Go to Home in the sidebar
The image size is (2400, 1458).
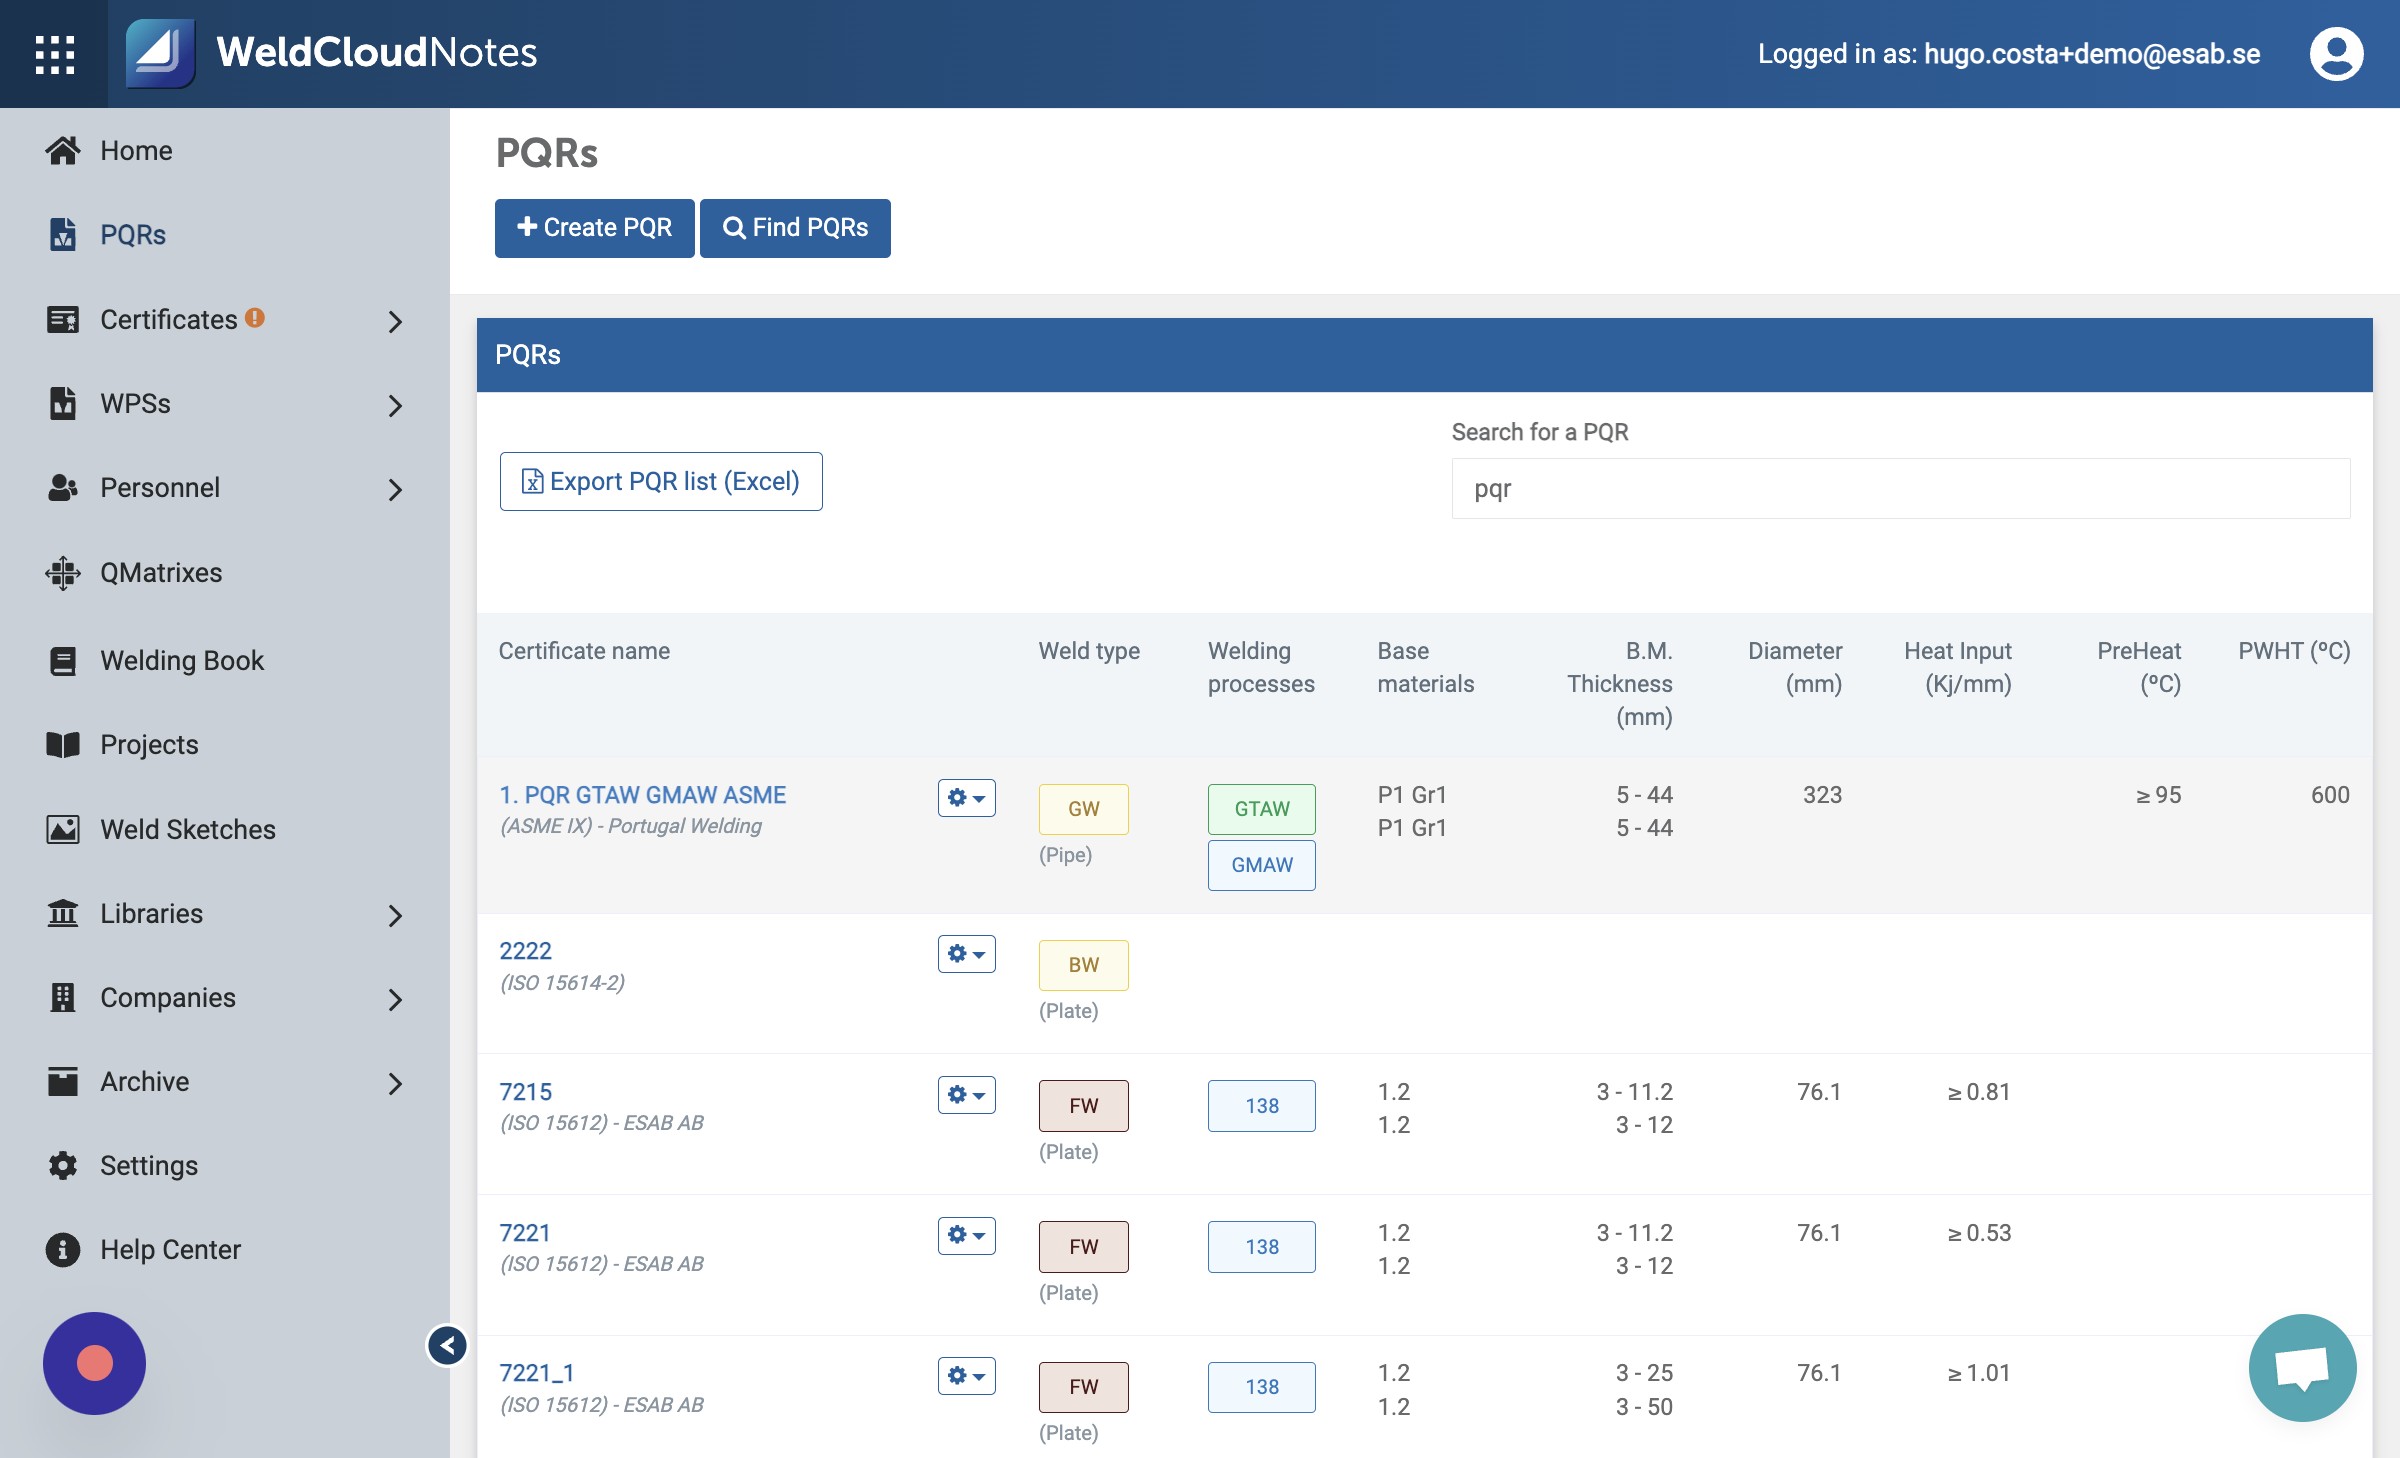pyautogui.click(x=136, y=150)
